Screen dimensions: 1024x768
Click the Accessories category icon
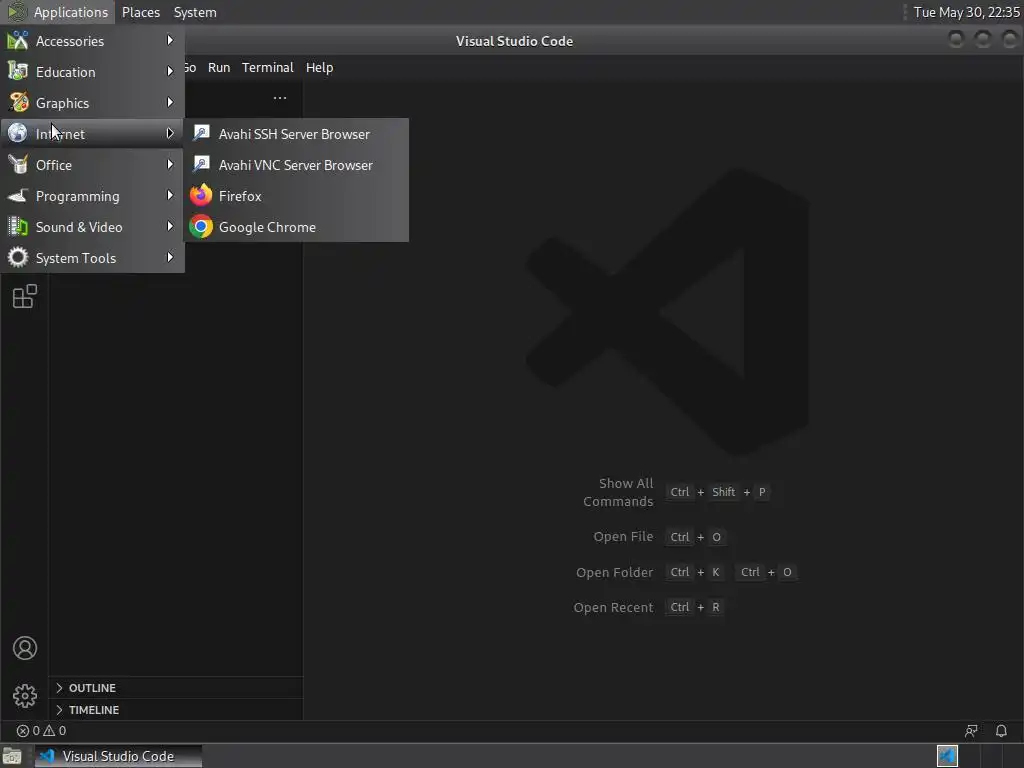(x=18, y=40)
